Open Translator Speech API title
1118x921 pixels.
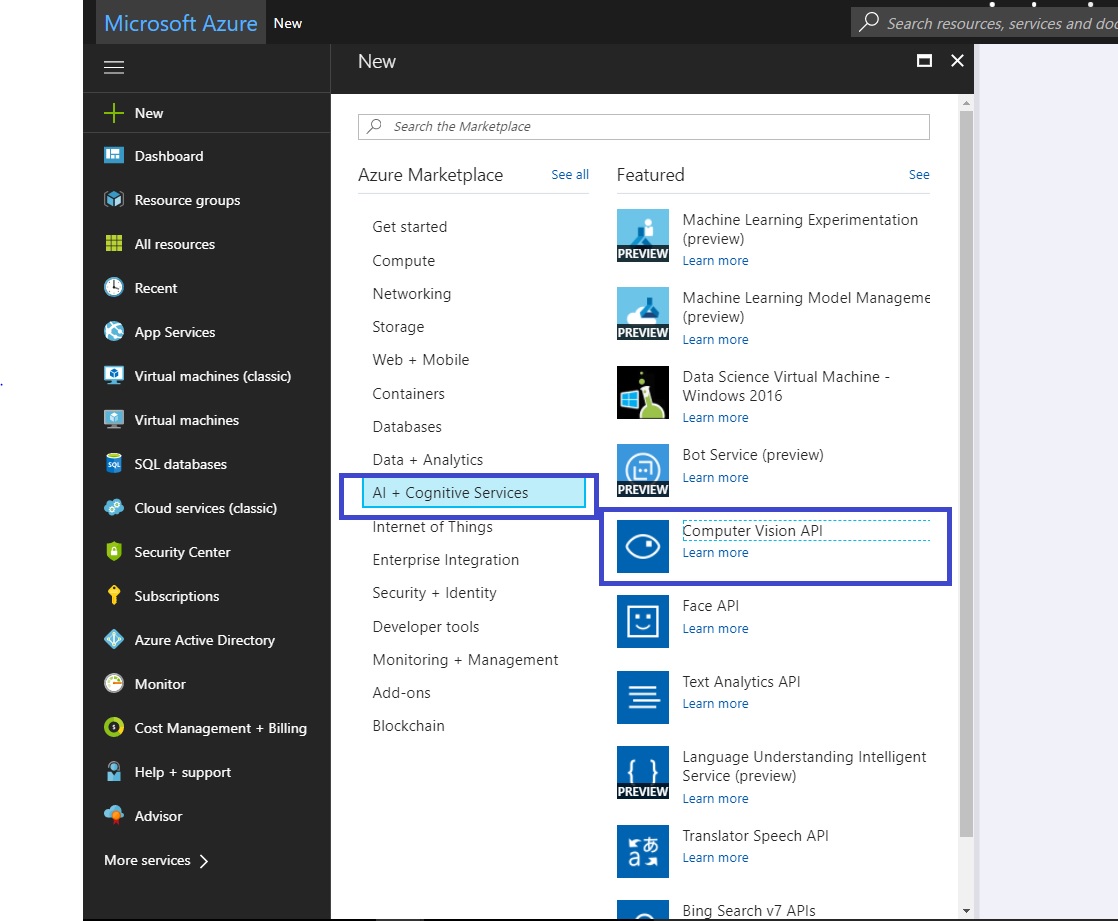[x=755, y=835]
